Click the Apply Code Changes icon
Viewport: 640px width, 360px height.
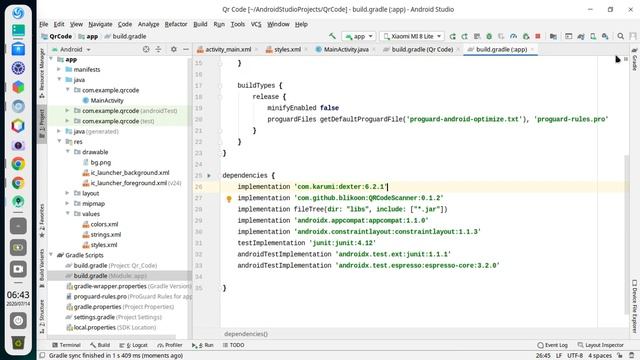pyautogui.click(x=477, y=36)
